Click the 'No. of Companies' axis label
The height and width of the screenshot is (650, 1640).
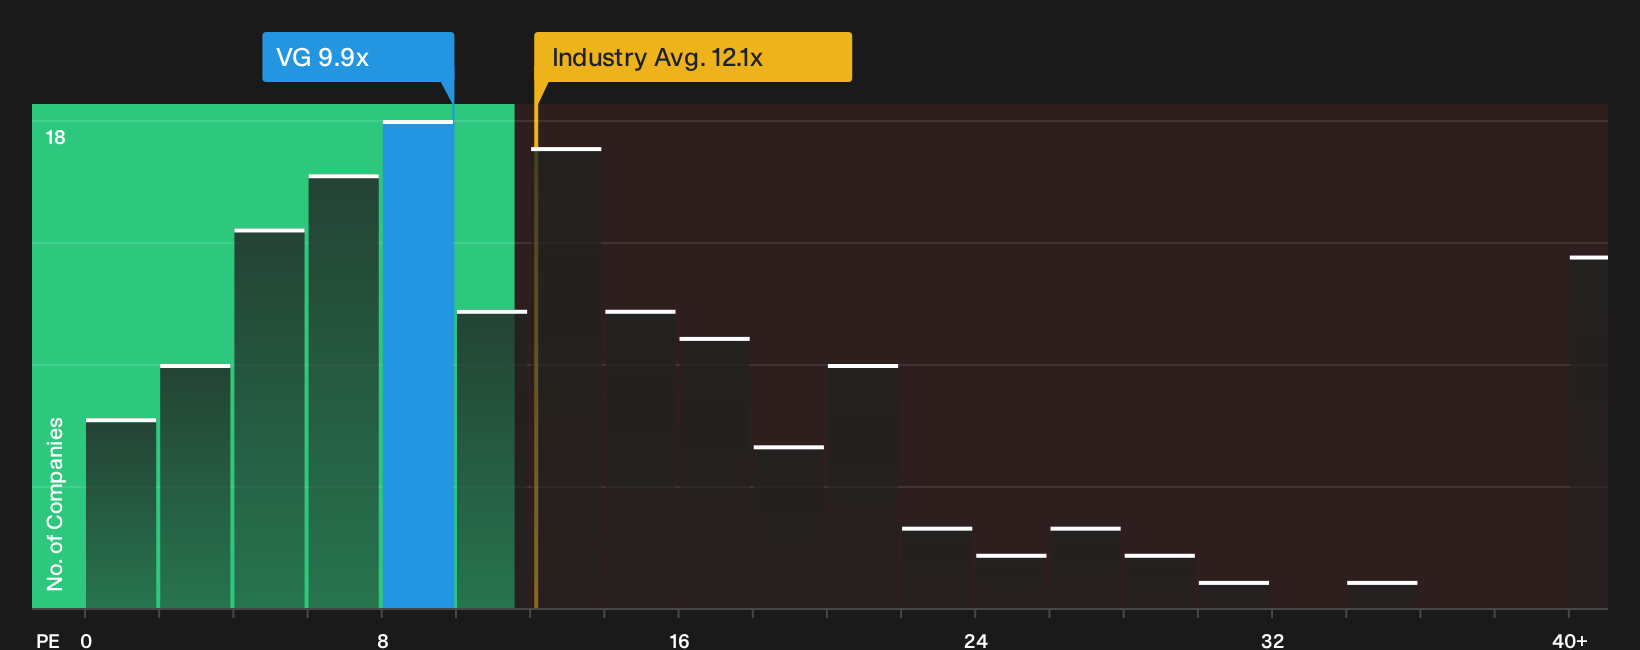coord(55,503)
